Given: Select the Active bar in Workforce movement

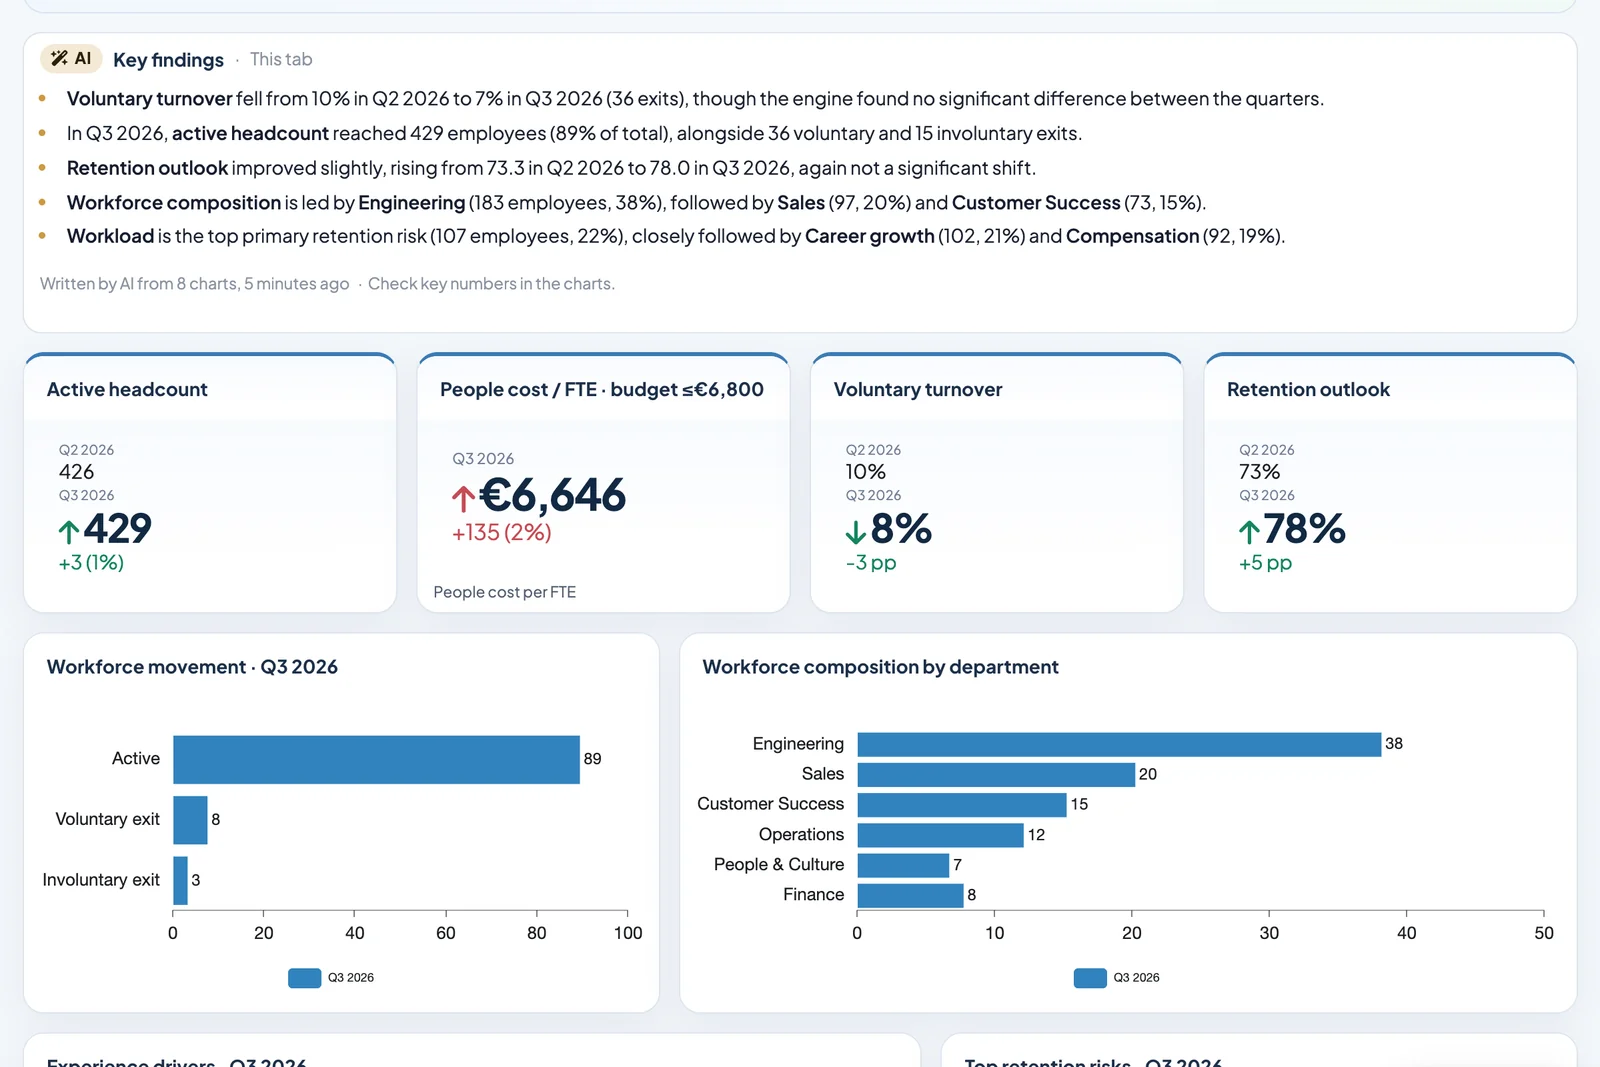Looking at the screenshot, I should [x=376, y=759].
